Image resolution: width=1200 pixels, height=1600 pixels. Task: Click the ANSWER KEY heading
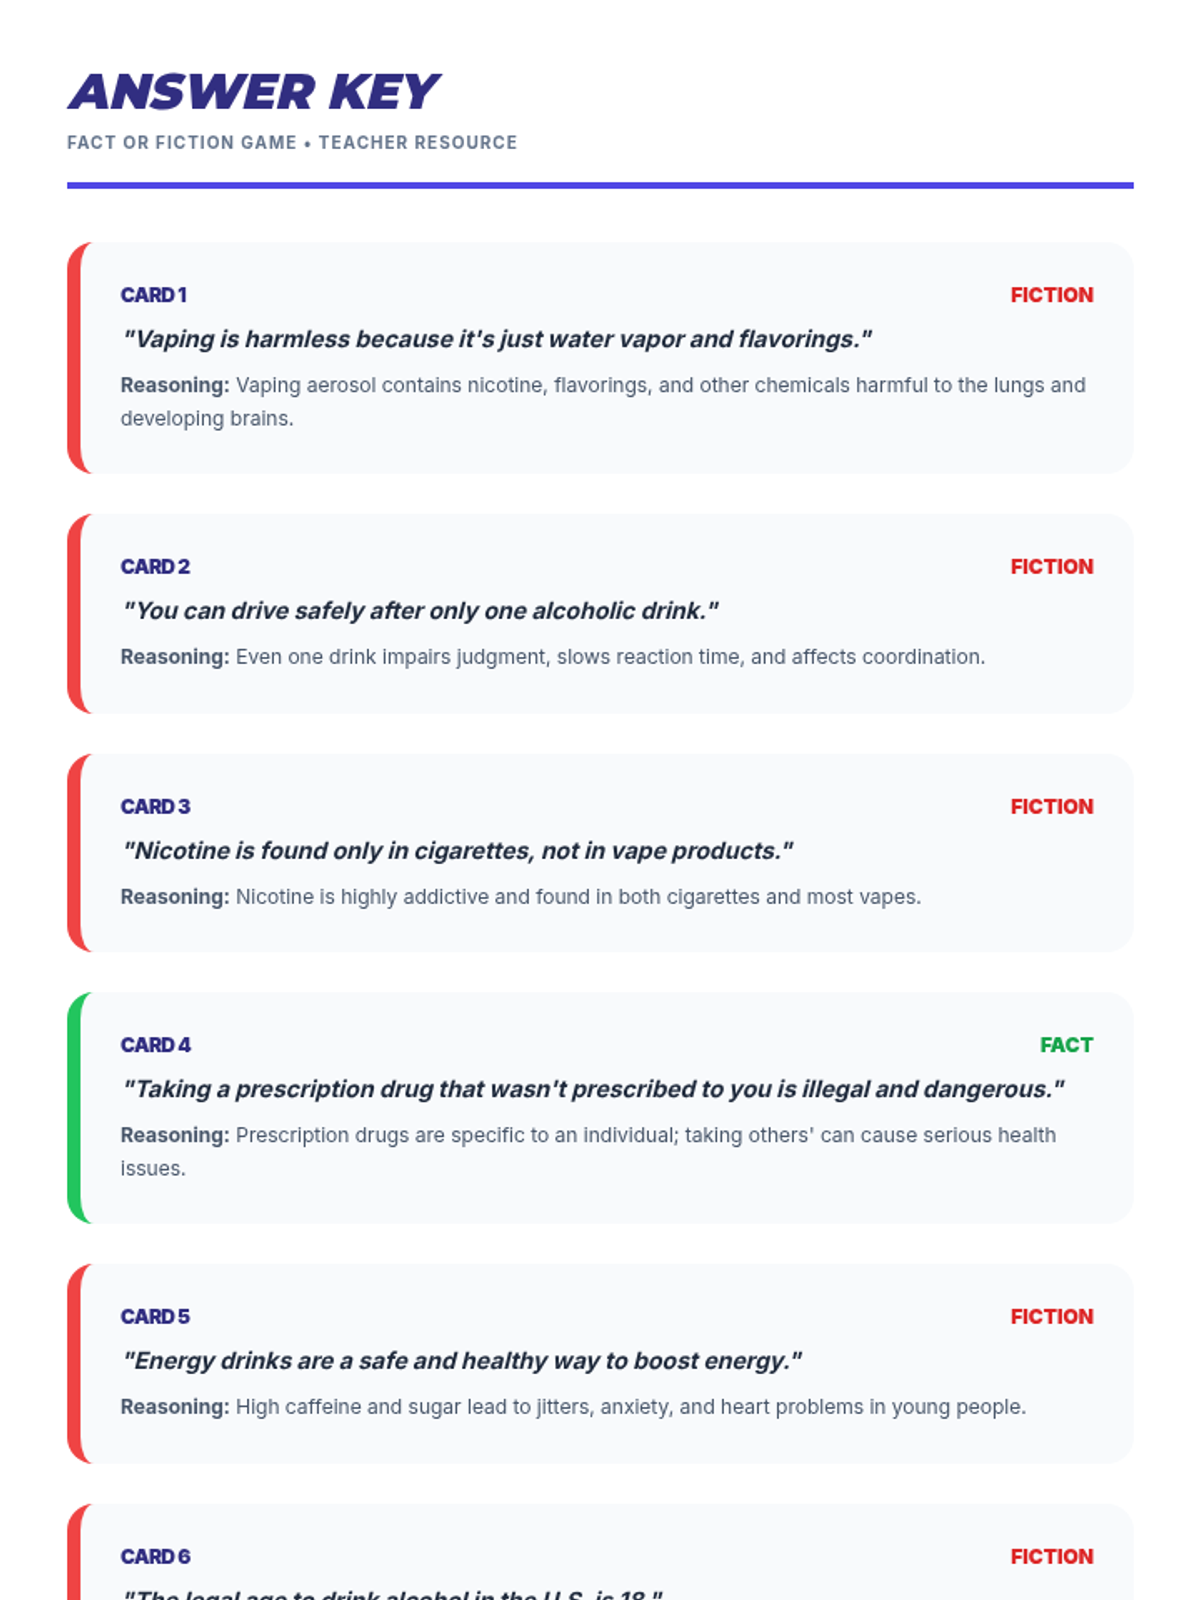click(x=253, y=92)
